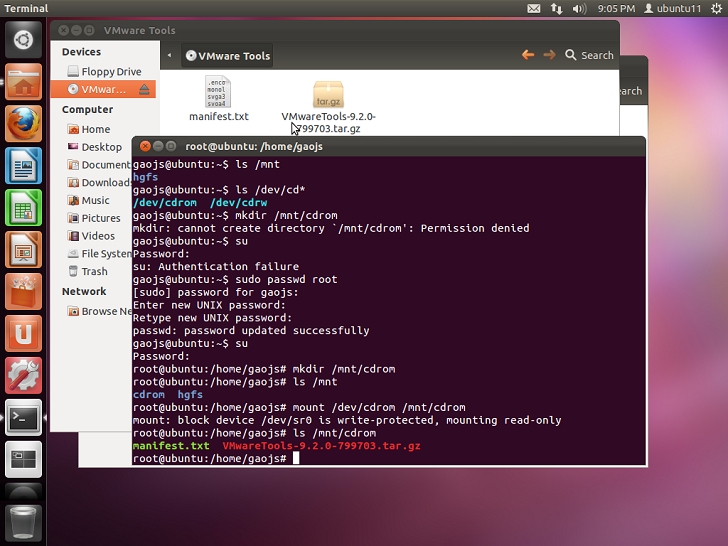Open the Ubuntu Dash home launcher
Image resolution: width=728 pixels, height=546 pixels.
click(x=23, y=40)
